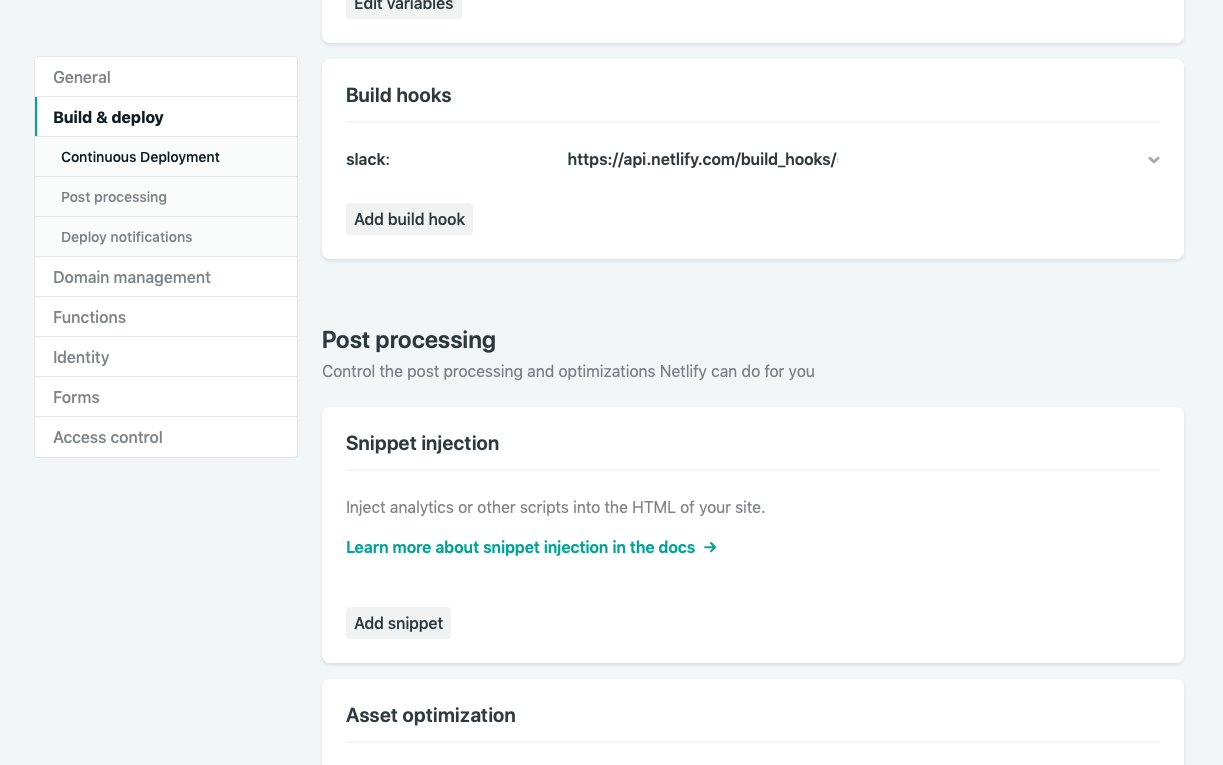Navigate to Access control settings
This screenshot has width=1223, height=765.
(107, 437)
